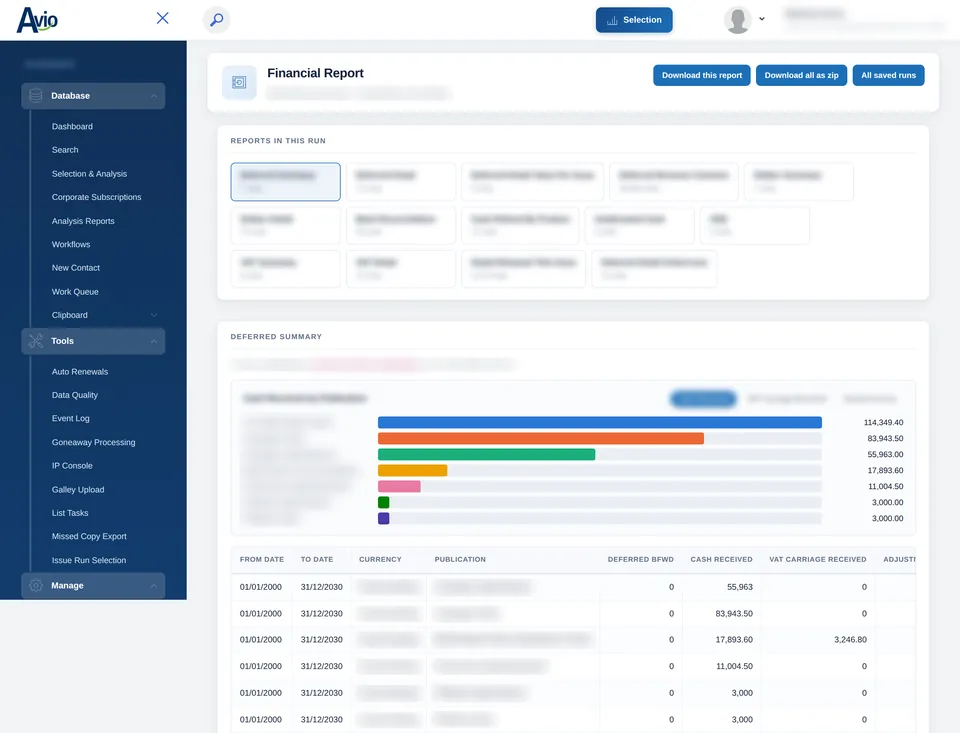Click the blue 114,349.40 bar
This screenshot has width=960, height=733.
[599, 423]
